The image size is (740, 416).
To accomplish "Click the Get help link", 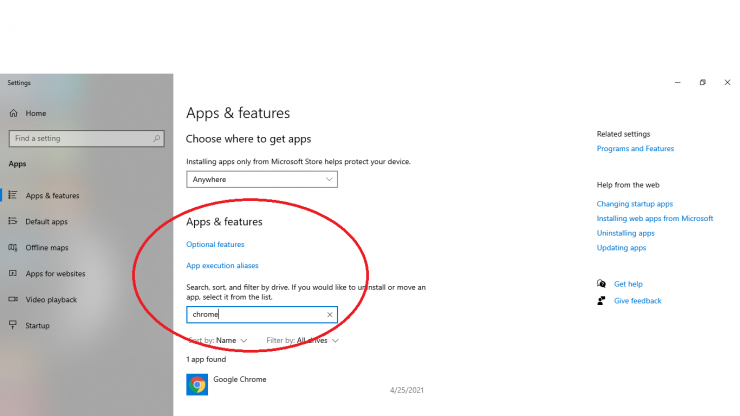I will (x=628, y=284).
